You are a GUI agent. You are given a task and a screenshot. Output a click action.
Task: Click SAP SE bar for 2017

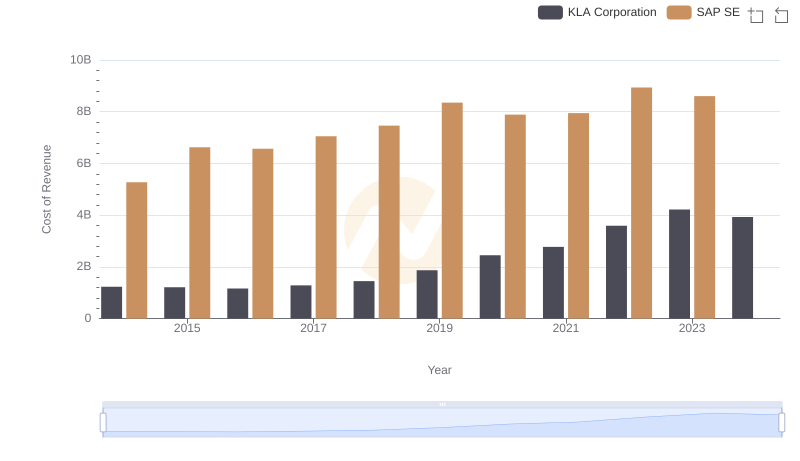click(x=326, y=227)
